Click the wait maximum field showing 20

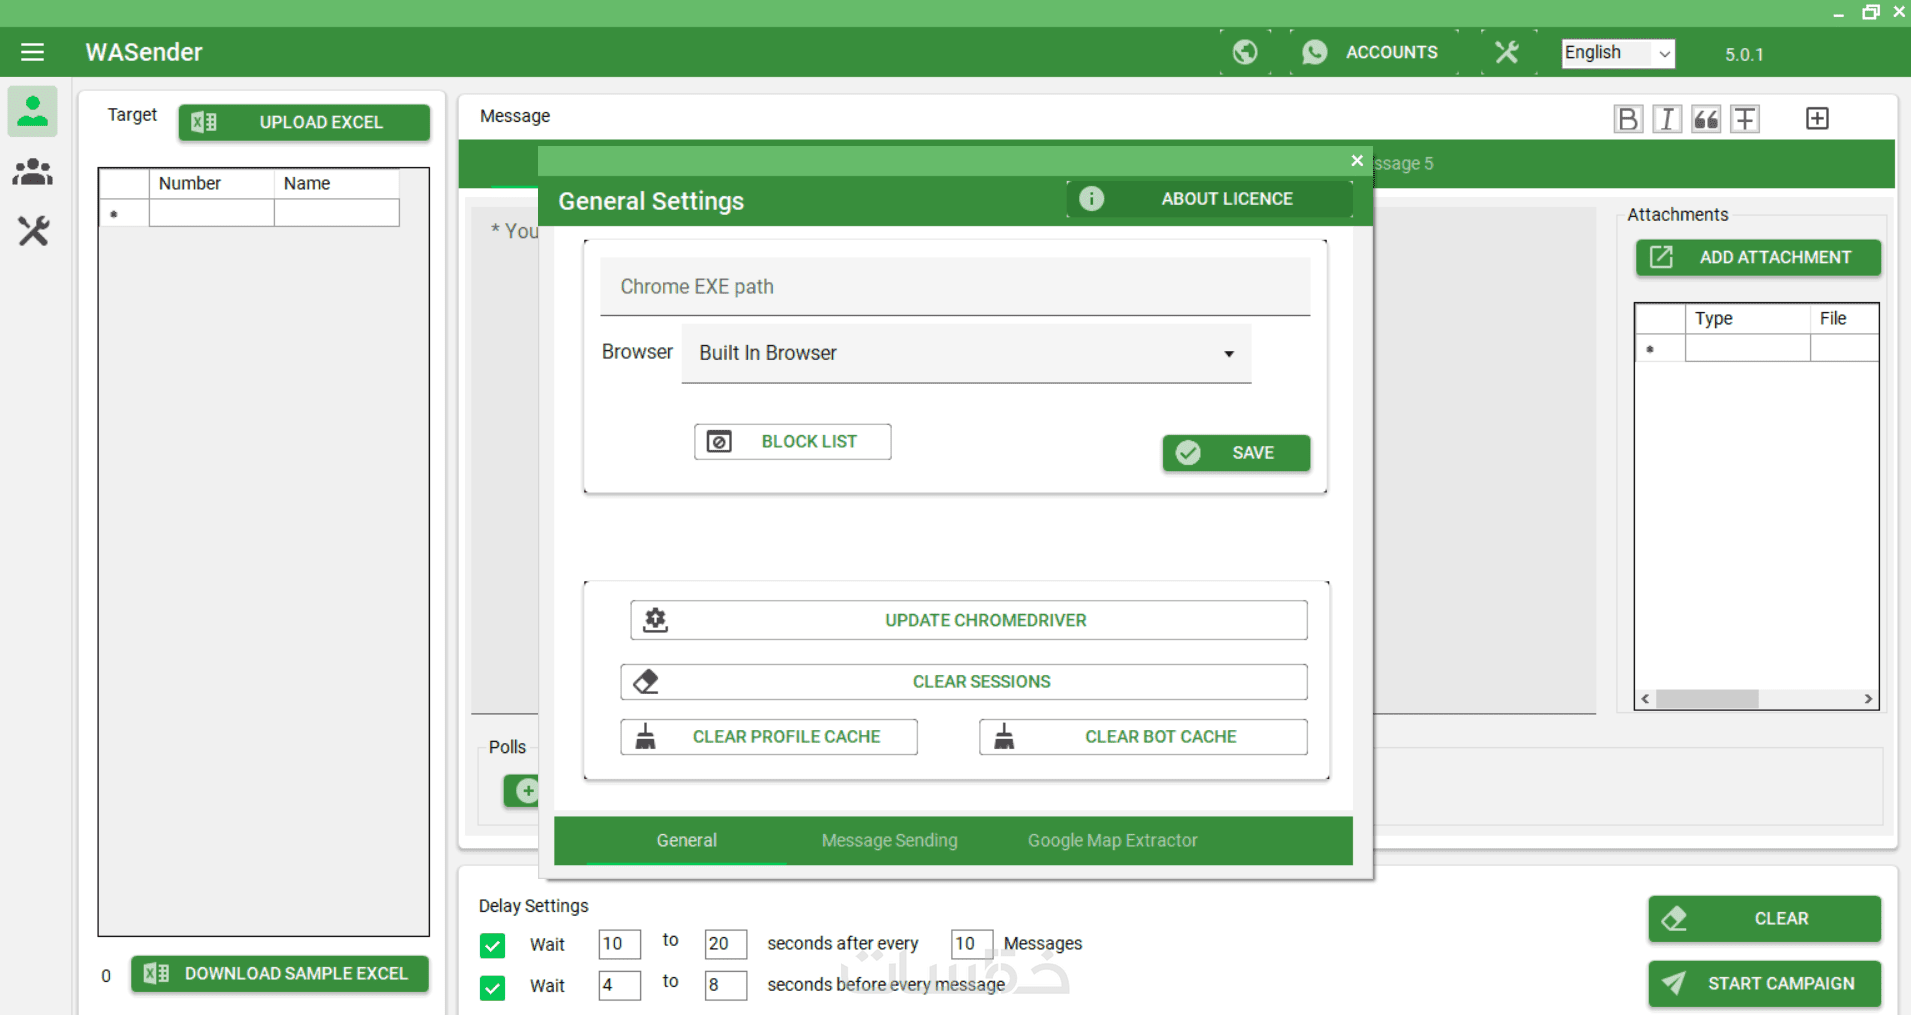(x=725, y=944)
